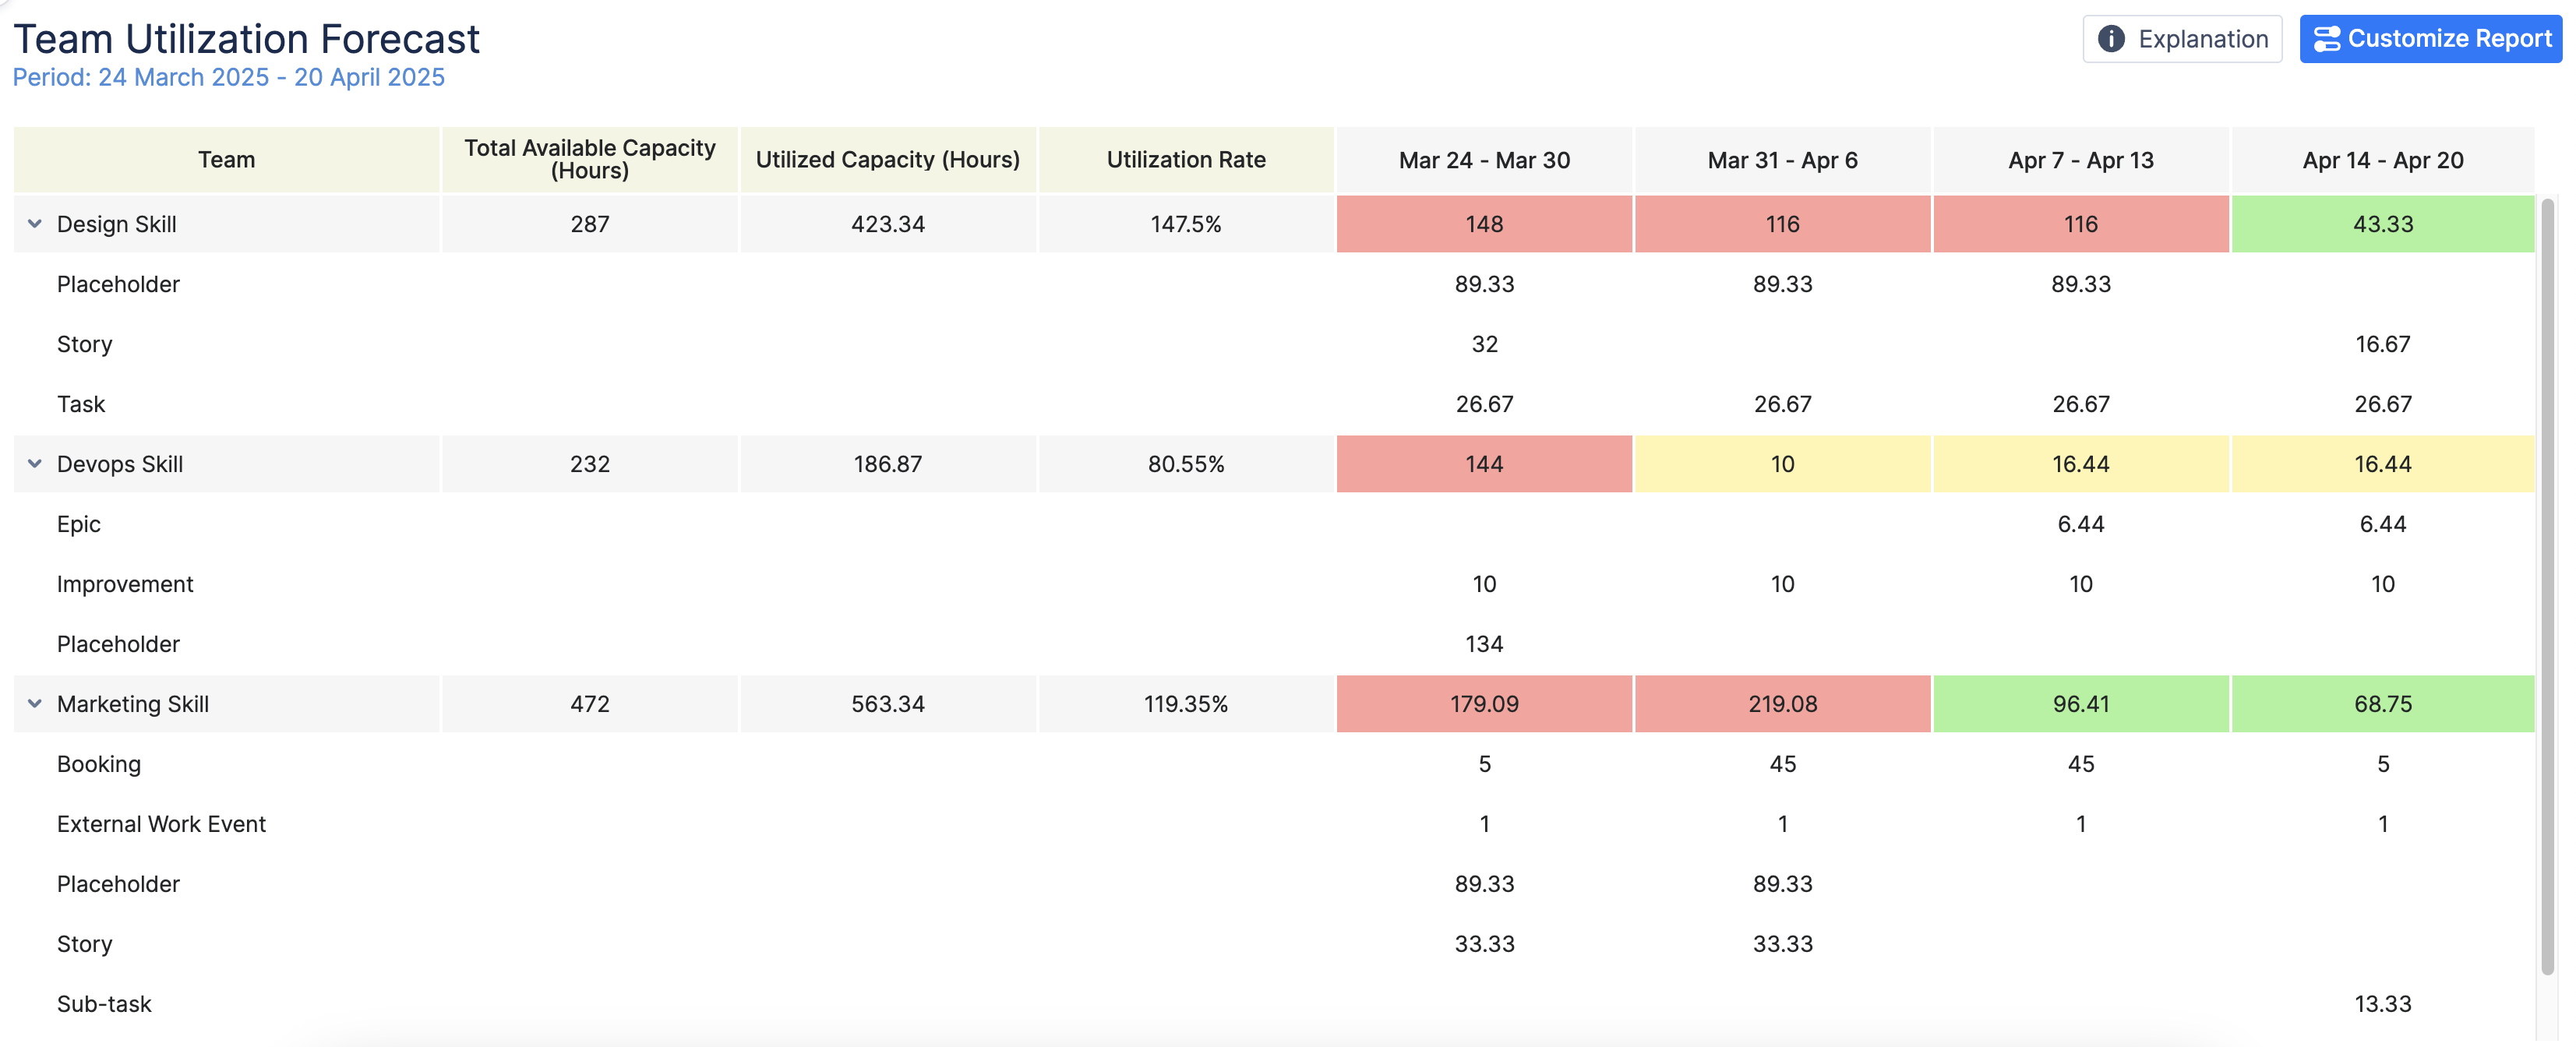2576x1047 pixels.
Task: Collapse the Devops Skill row
Action: click(x=35, y=464)
